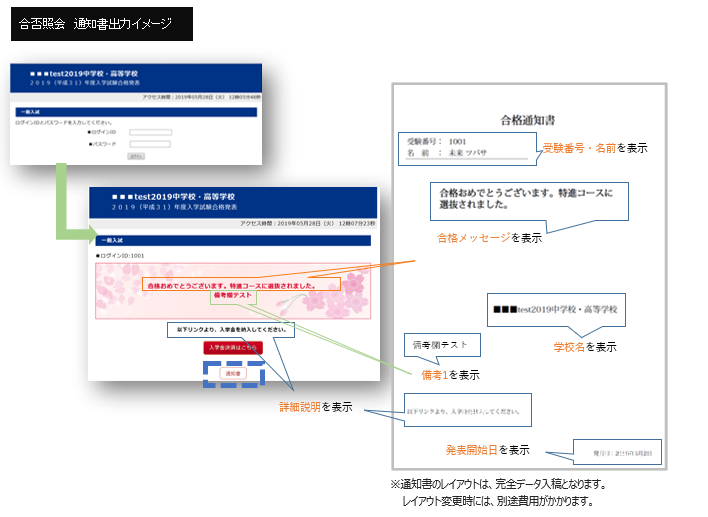Click the ■■■test2019中学校・高等学校 box on notice
The width and height of the screenshot is (708, 517).
(555, 311)
